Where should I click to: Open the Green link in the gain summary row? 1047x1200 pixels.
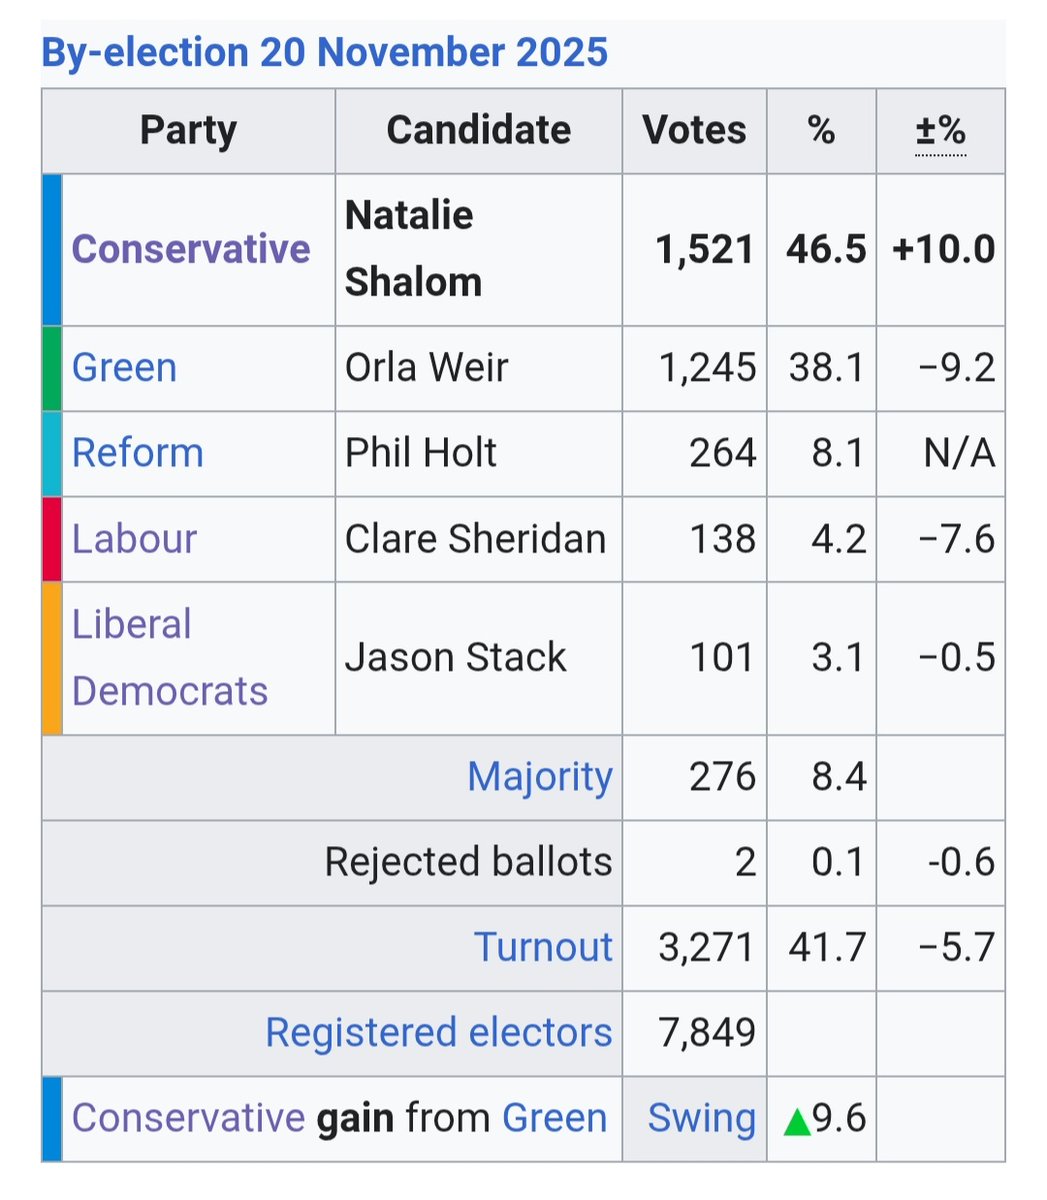tap(554, 1118)
